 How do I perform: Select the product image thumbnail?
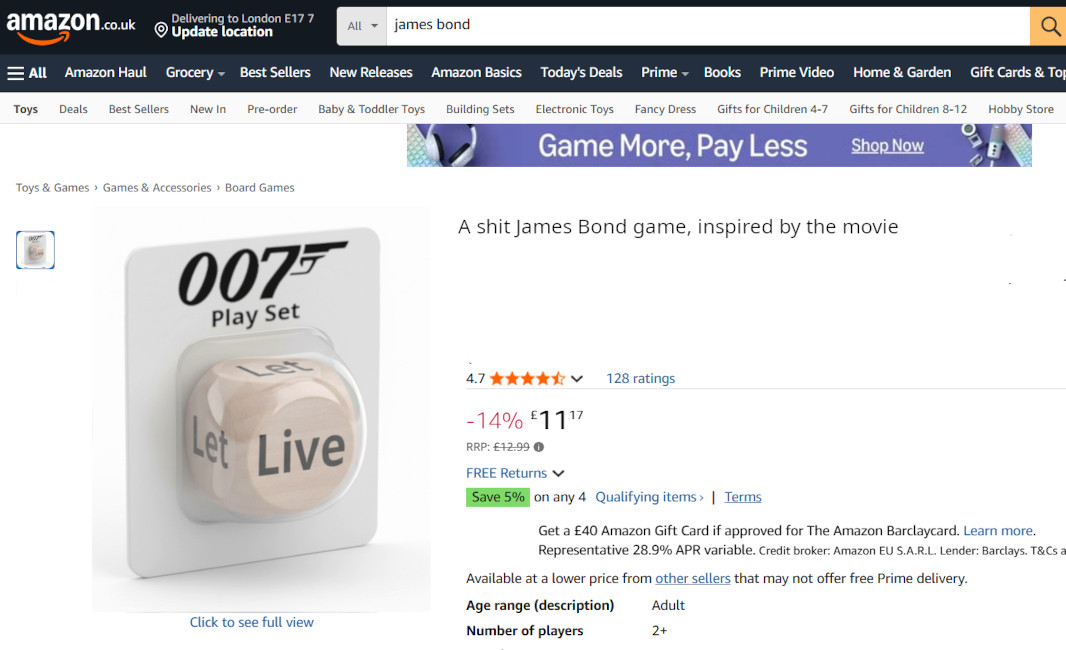pos(35,250)
